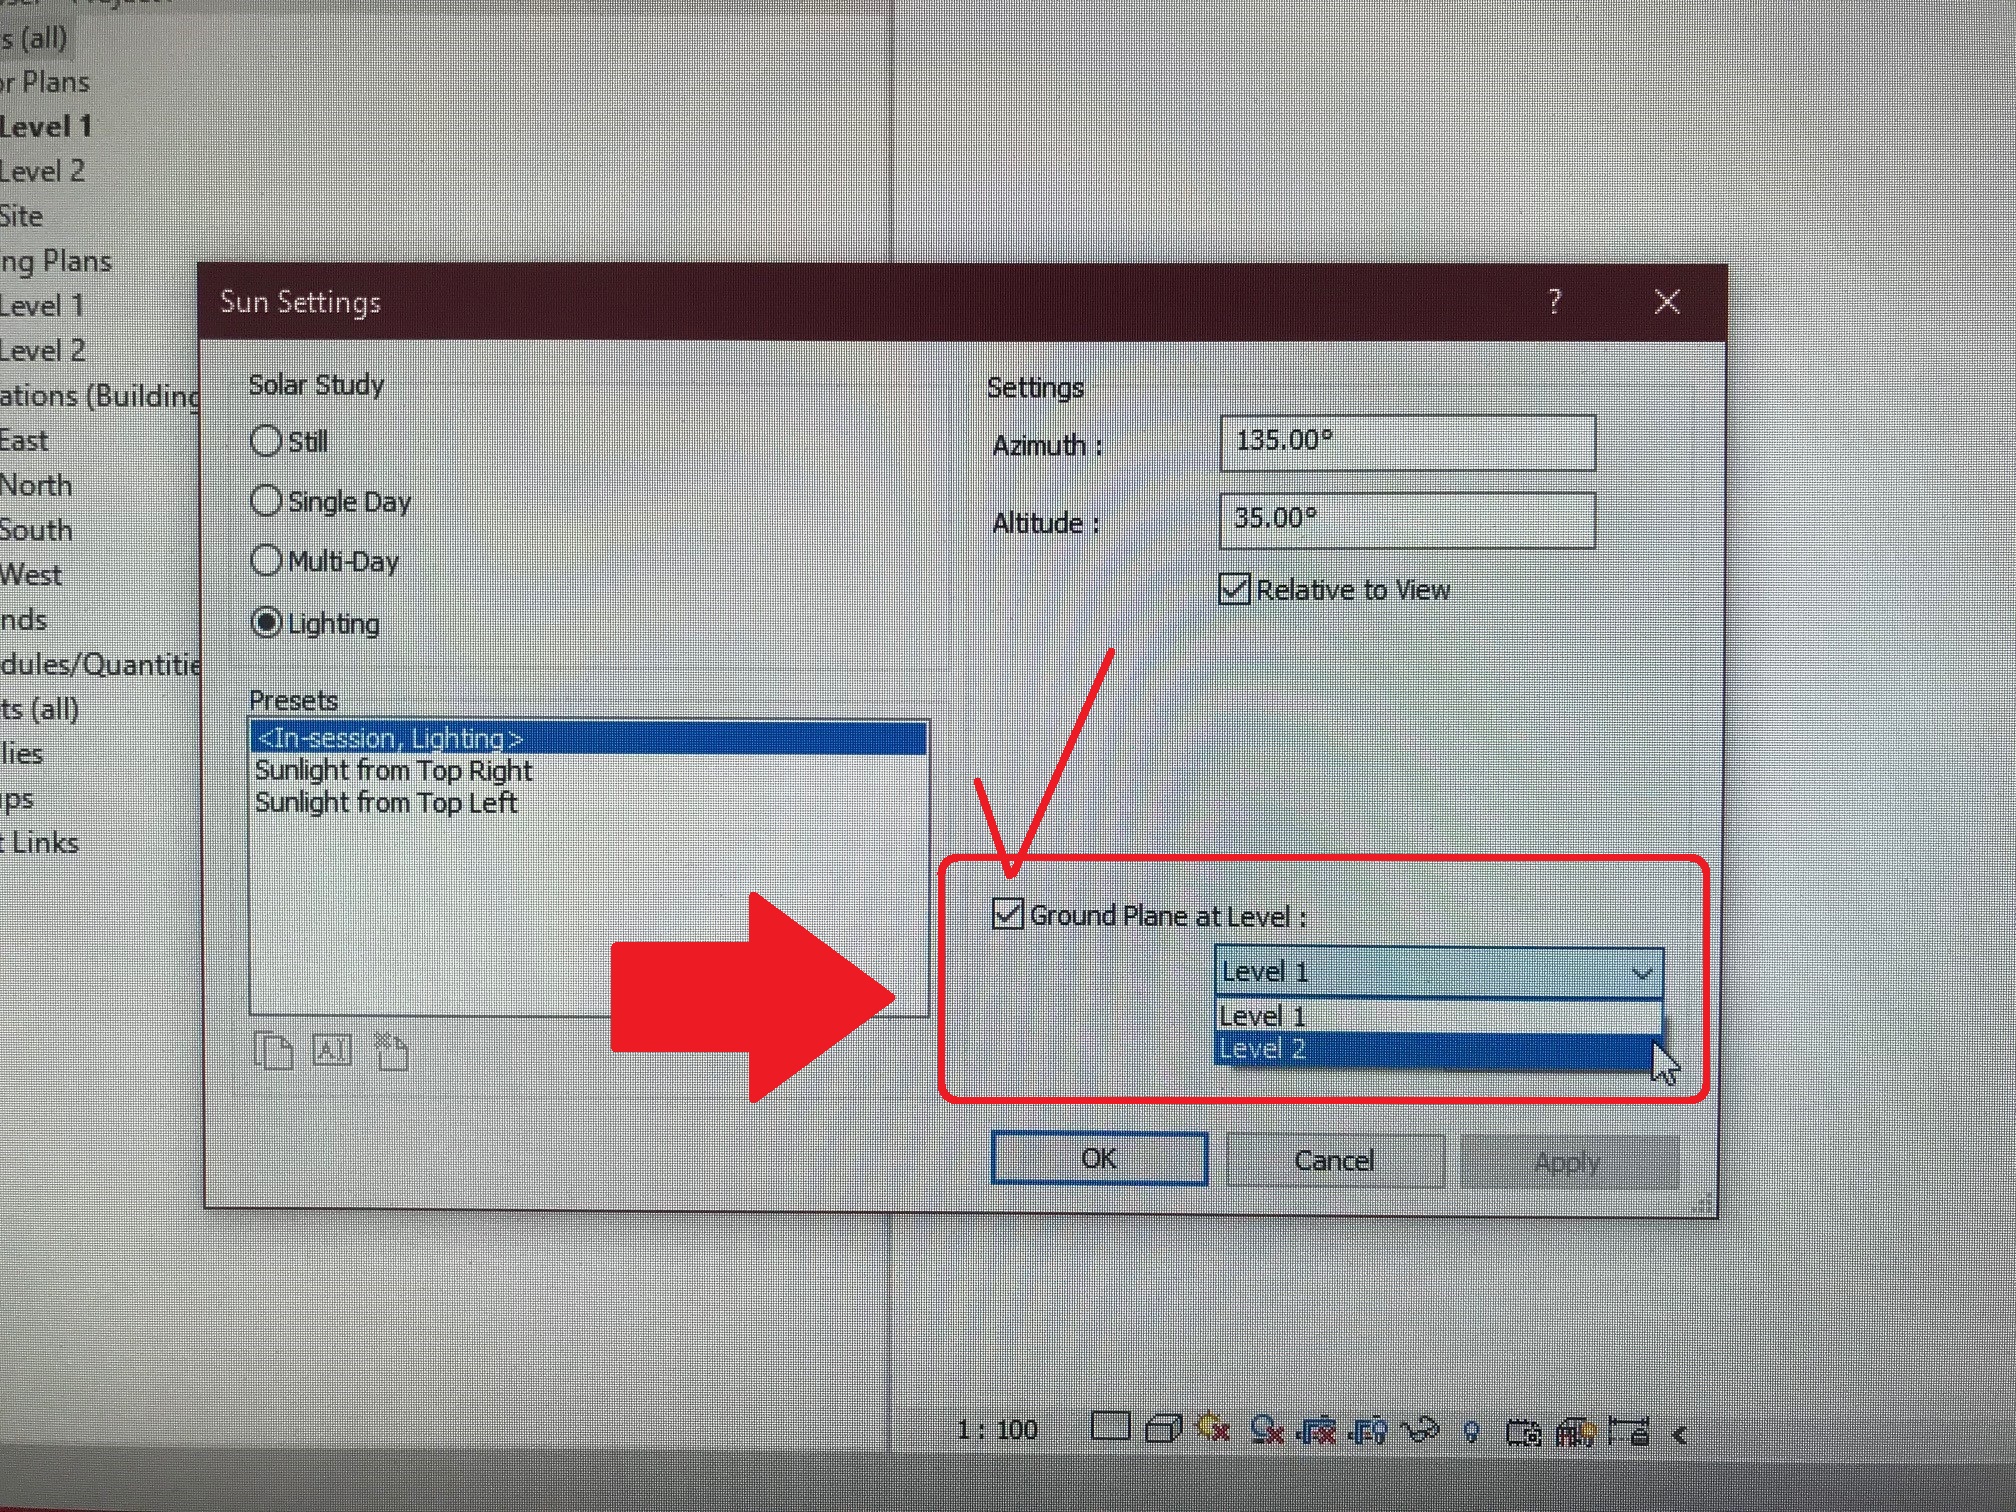Toggle the Sun Path on or off

[x=1213, y=1430]
